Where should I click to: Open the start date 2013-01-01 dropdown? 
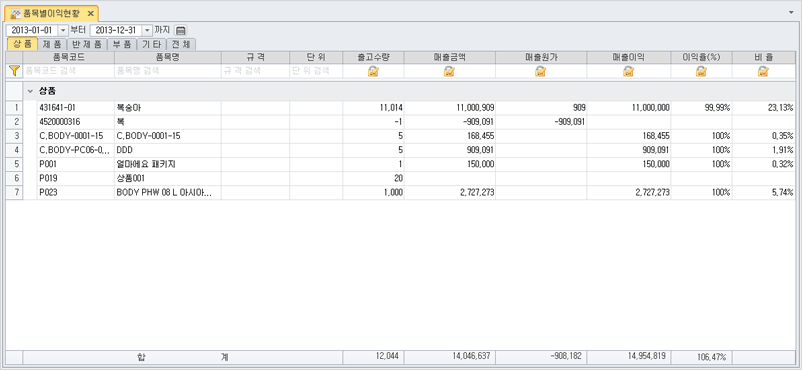[63, 30]
